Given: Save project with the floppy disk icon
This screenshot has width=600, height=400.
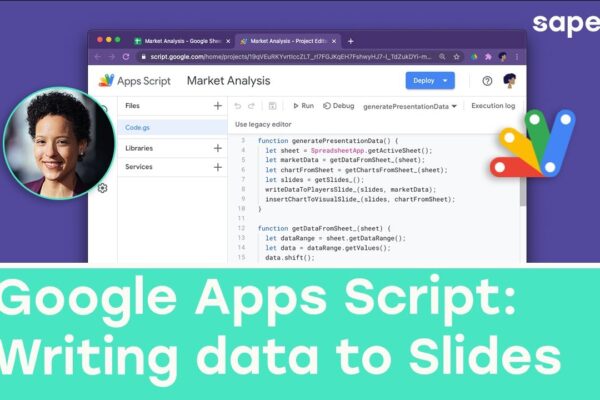Looking at the screenshot, I should (x=272, y=106).
